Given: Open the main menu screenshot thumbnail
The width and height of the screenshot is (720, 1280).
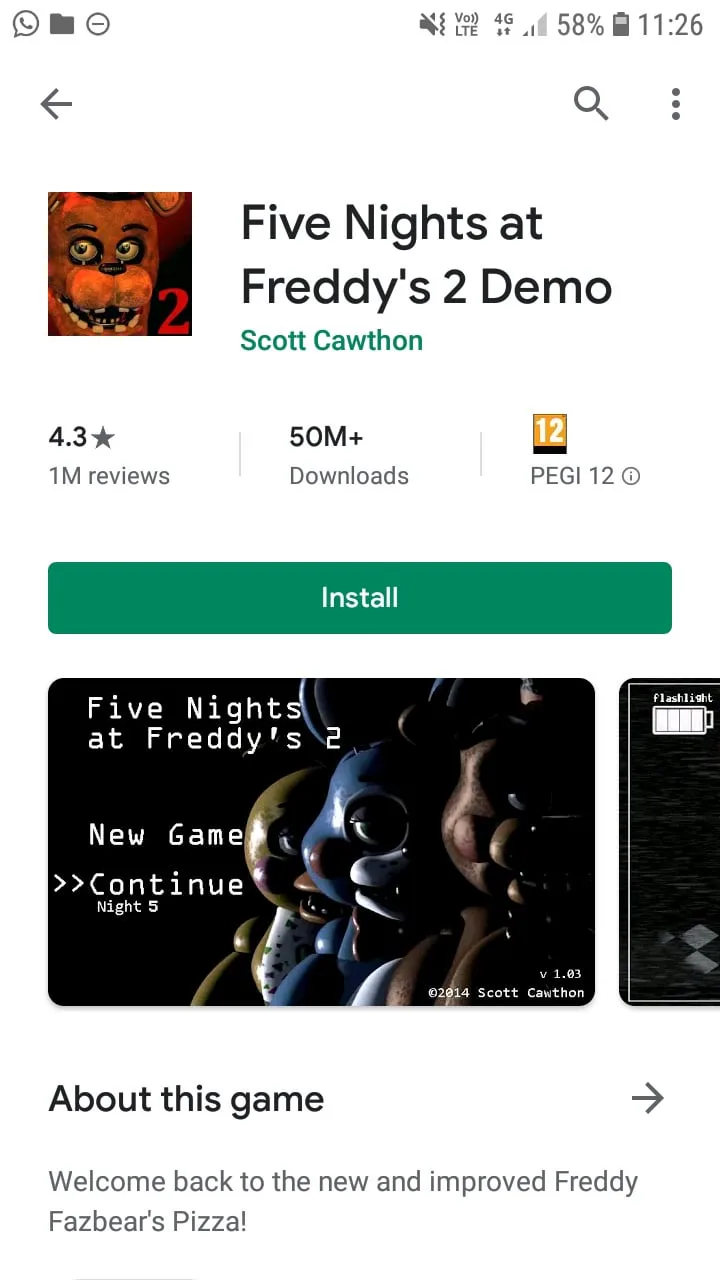Looking at the screenshot, I should point(321,842).
